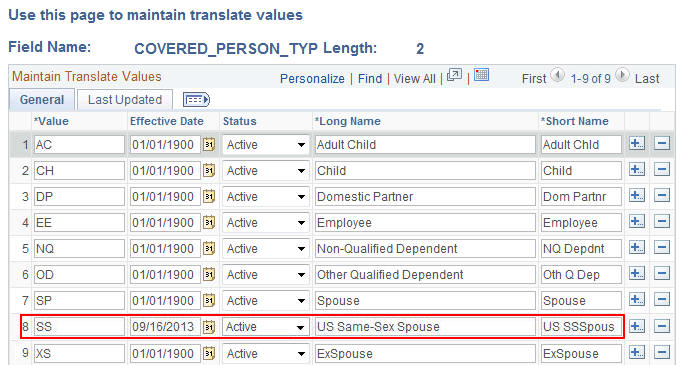Edit Long Name field Domestic Partner
The width and height of the screenshot is (683, 365).
point(425,197)
